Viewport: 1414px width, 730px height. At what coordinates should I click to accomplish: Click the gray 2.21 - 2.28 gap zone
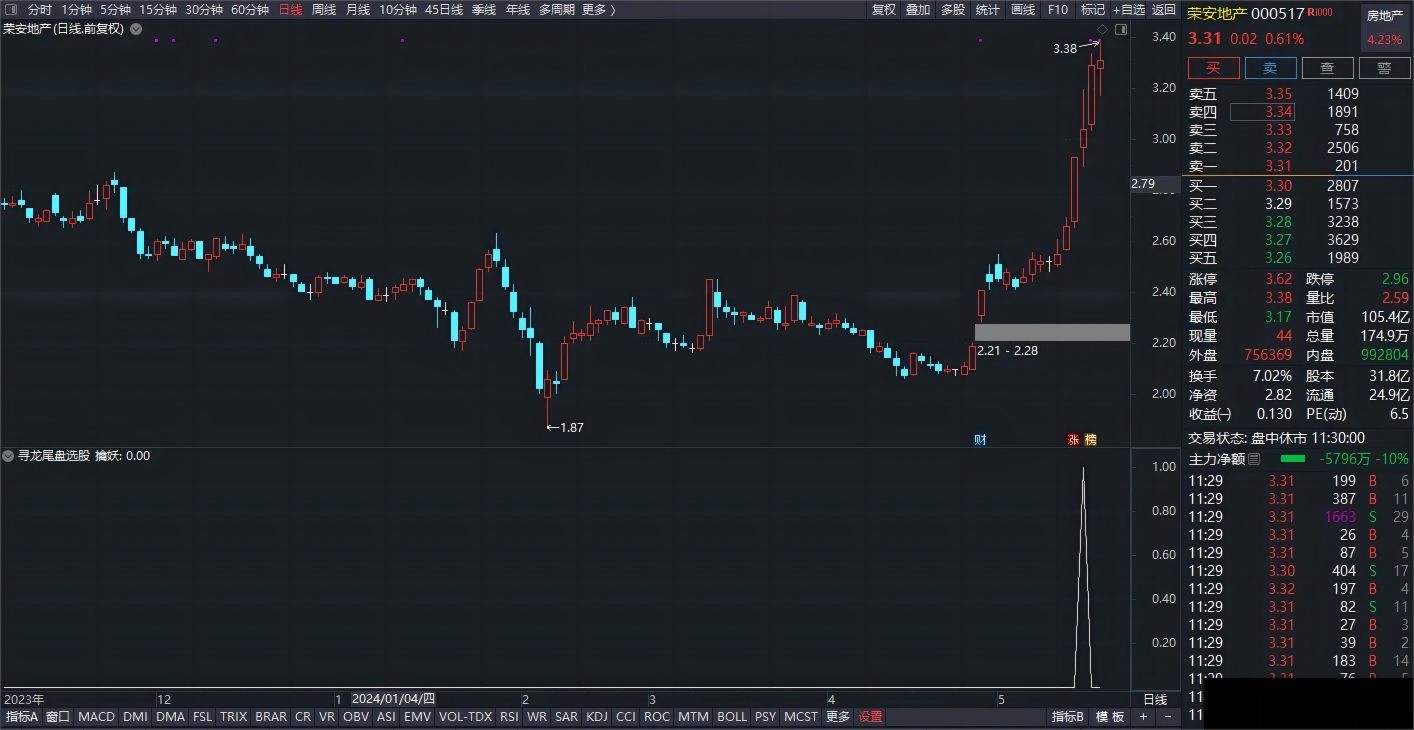pyautogui.click(x=1052, y=332)
